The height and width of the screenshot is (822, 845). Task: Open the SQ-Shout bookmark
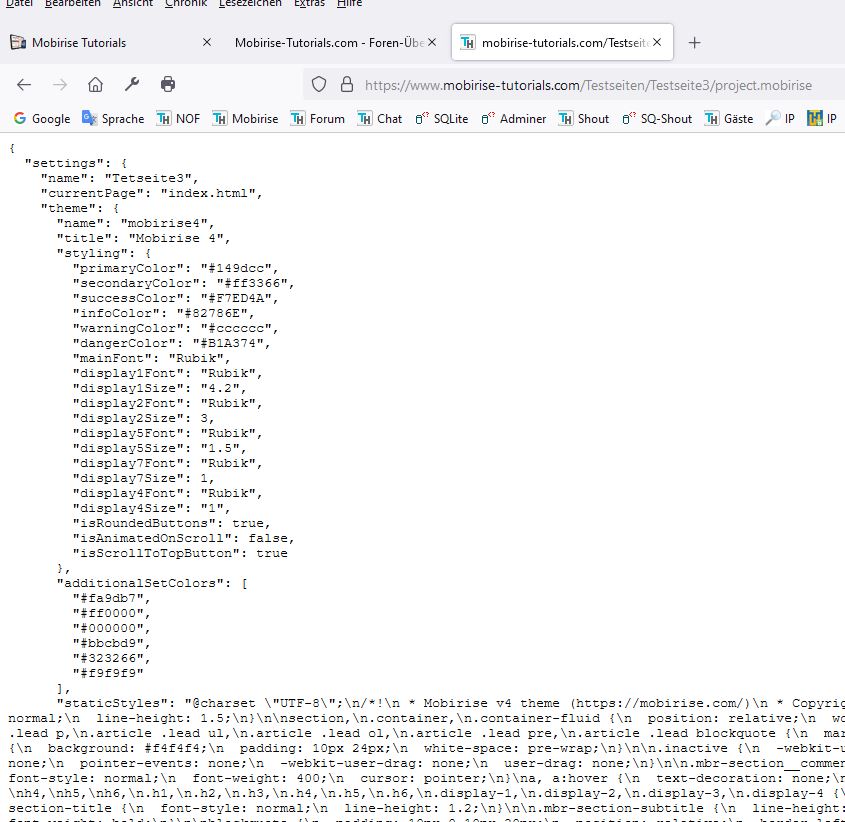click(657, 118)
